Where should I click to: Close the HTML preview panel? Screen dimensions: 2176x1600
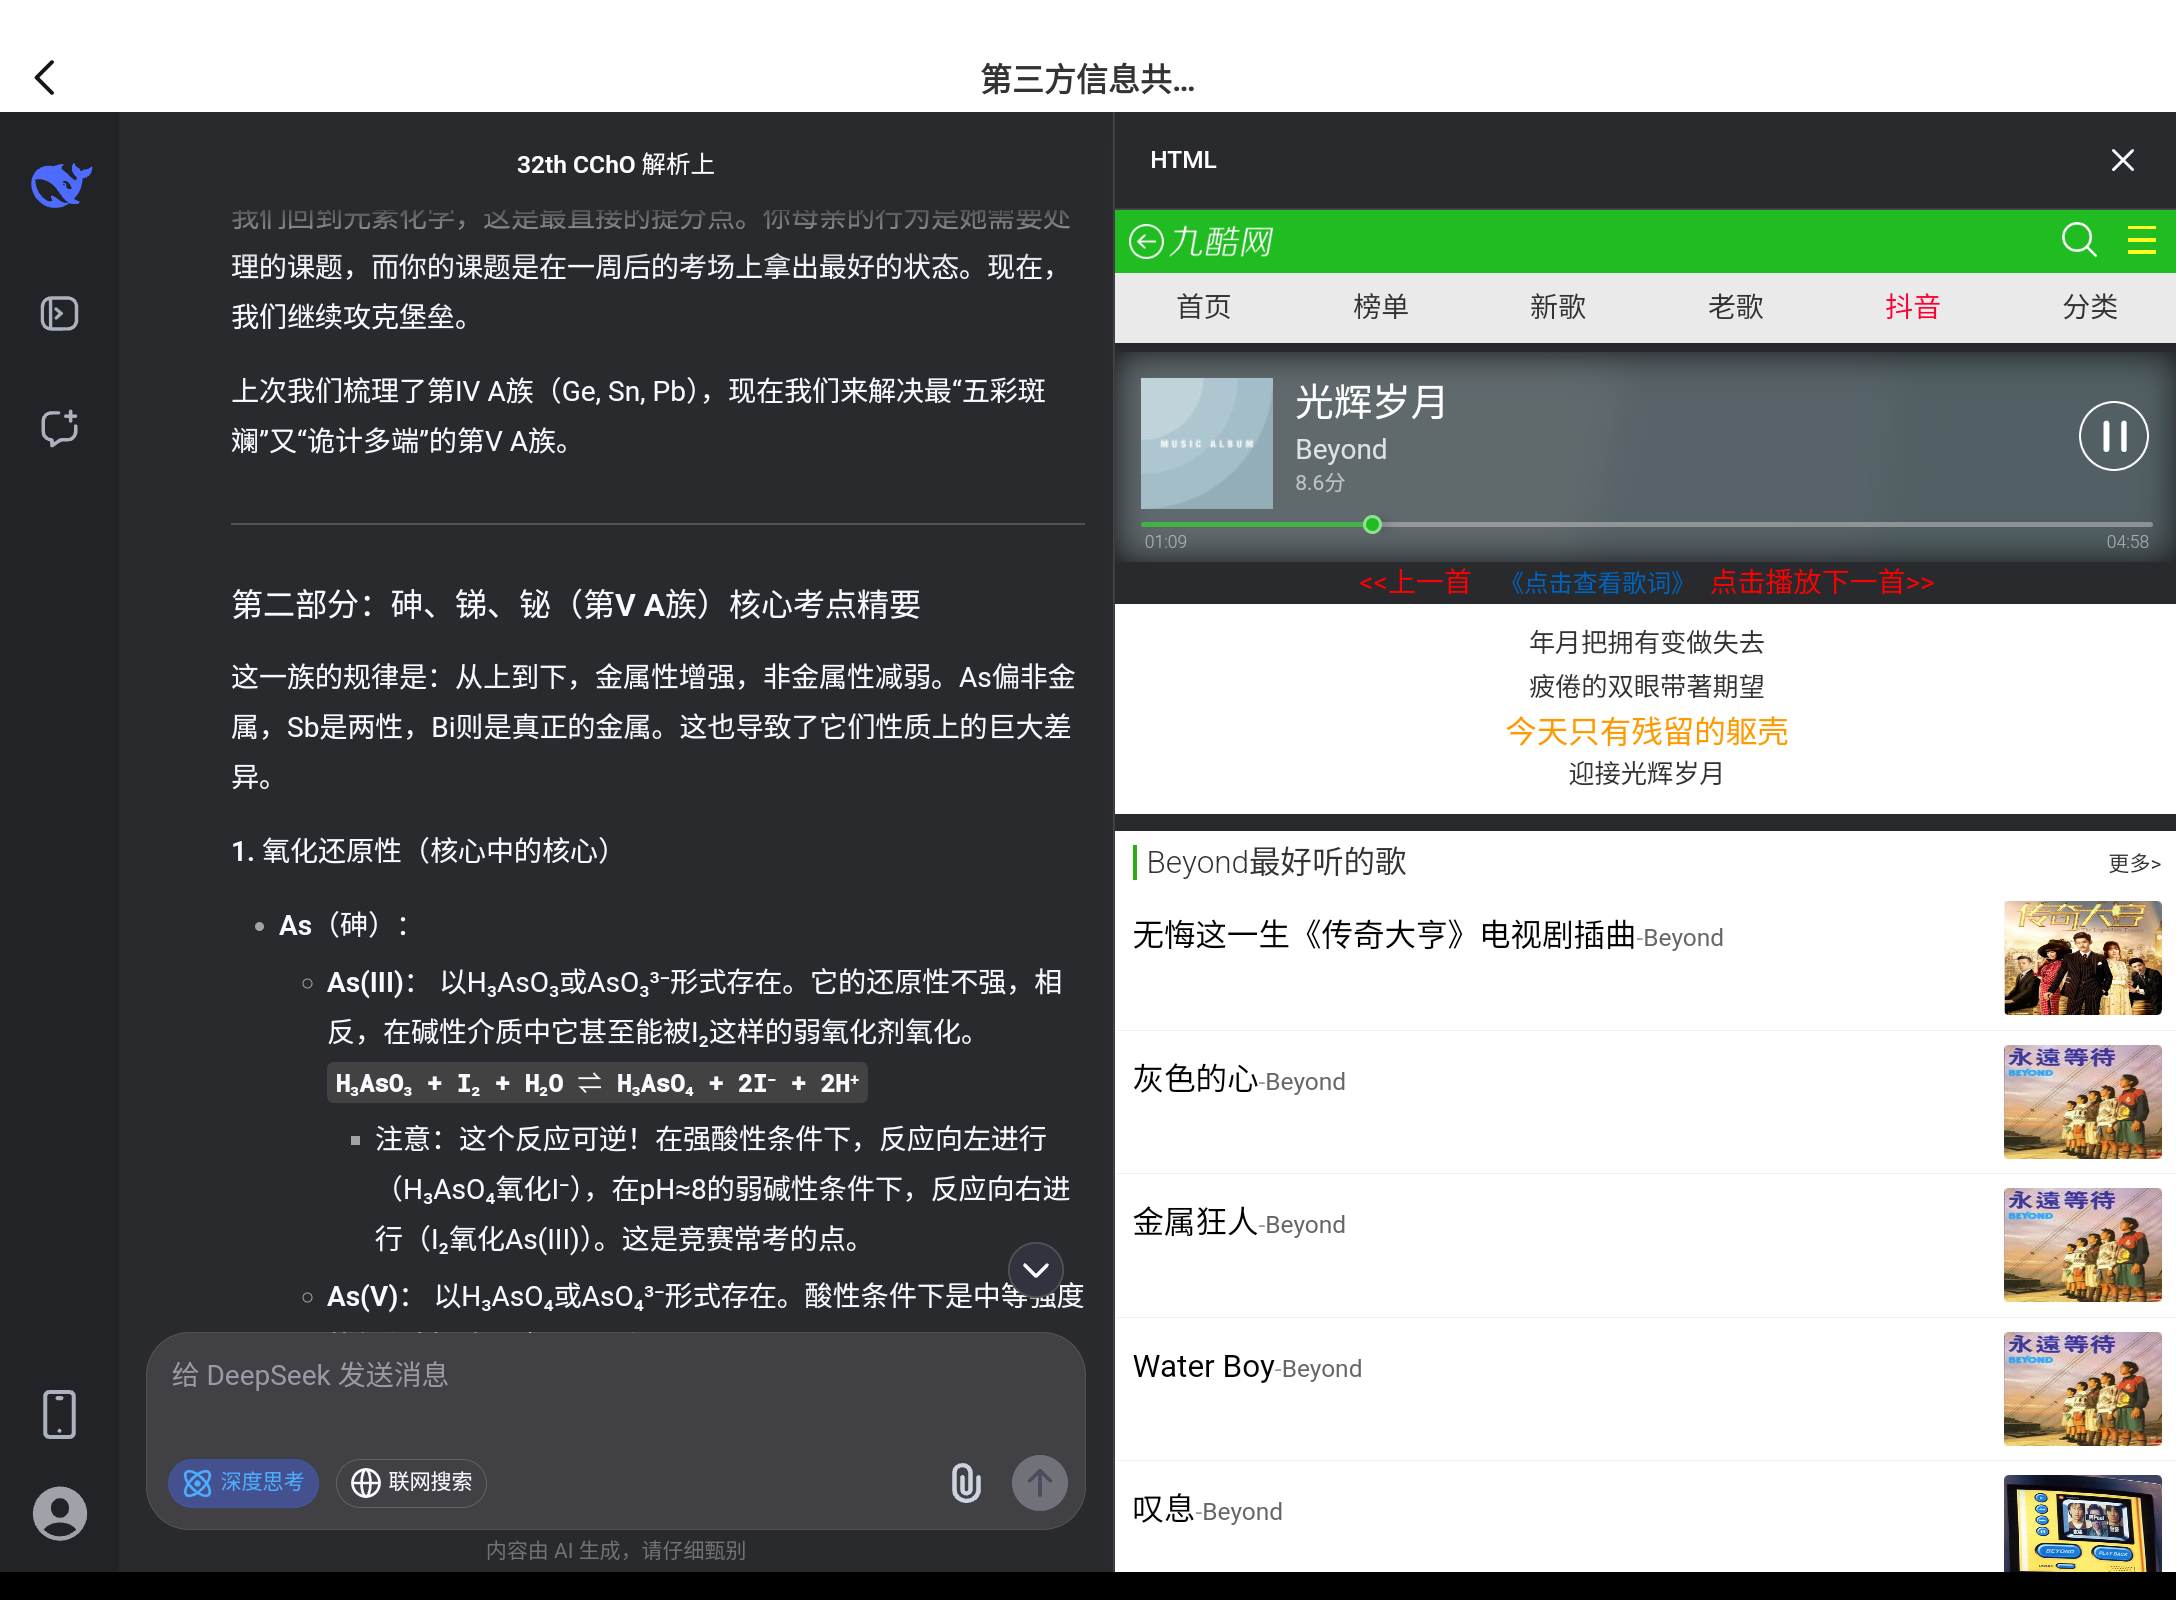(x=2123, y=160)
